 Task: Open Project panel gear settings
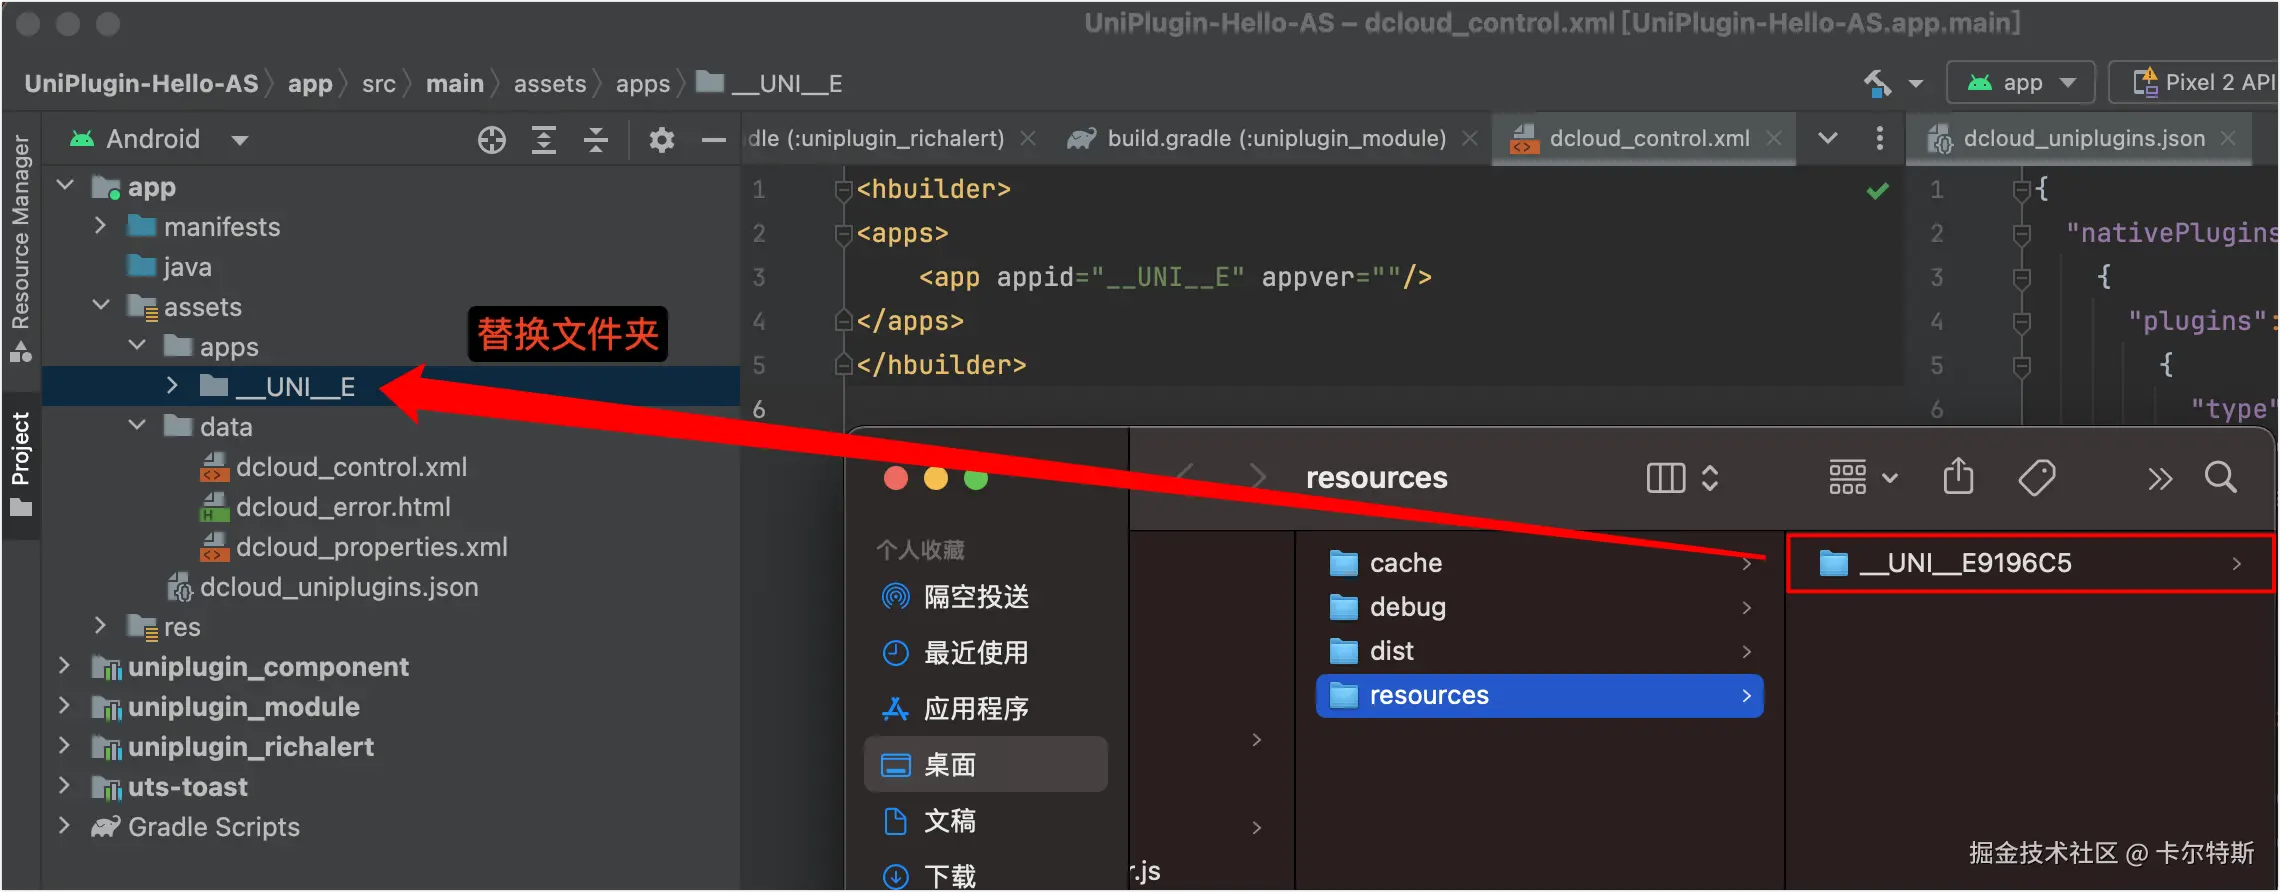[661, 140]
